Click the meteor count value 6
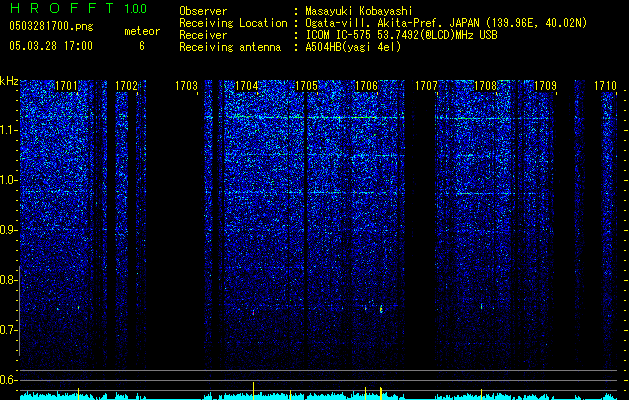Screen dimensions: 629x400 click(142, 46)
